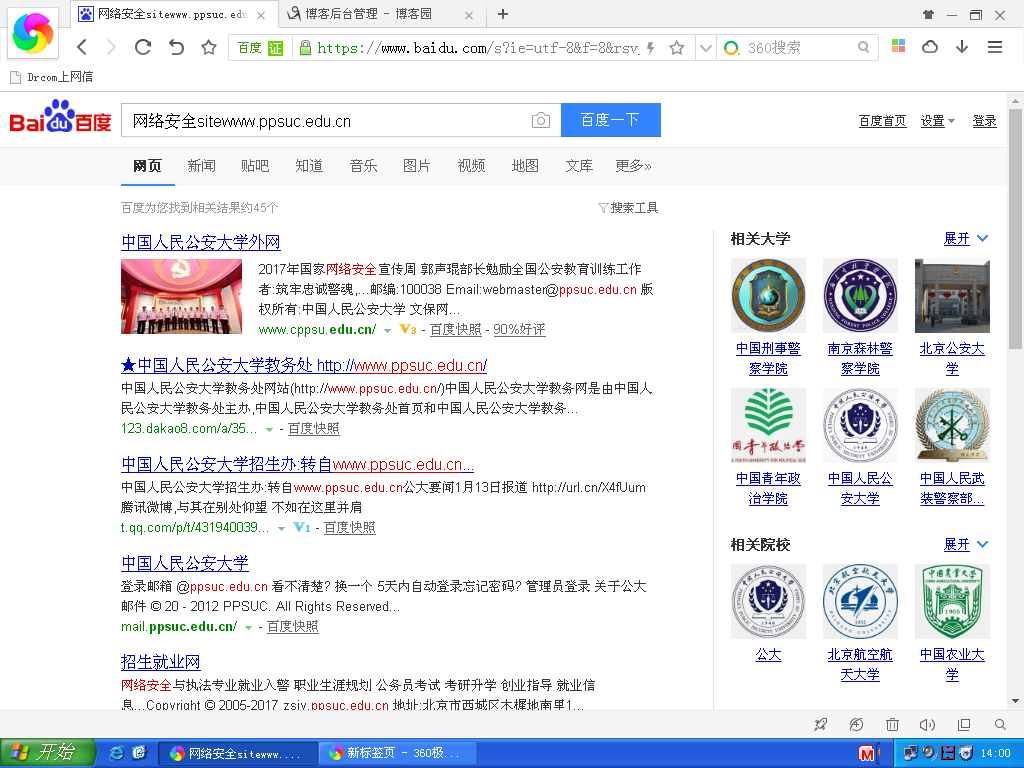Open a new tab with plus button
The width and height of the screenshot is (1024, 768).
(x=502, y=14)
